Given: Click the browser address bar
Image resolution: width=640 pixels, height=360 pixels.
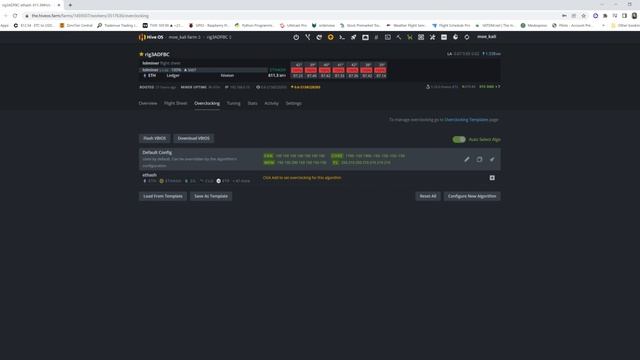Looking at the screenshot, I should coord(286,16).
